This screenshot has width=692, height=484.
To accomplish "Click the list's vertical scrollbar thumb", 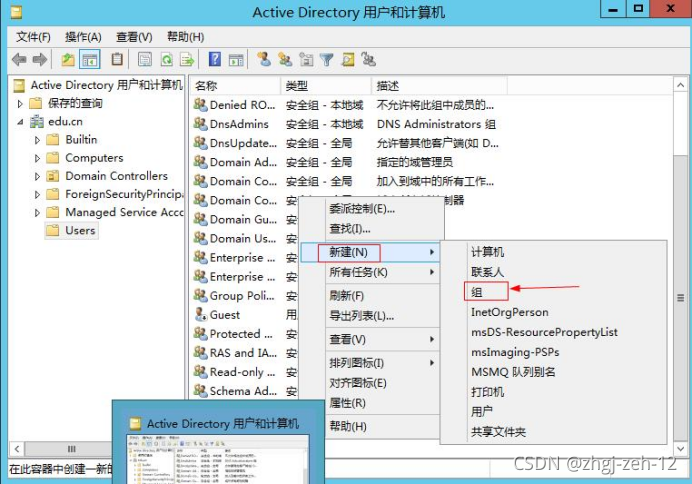I will 681,298.
